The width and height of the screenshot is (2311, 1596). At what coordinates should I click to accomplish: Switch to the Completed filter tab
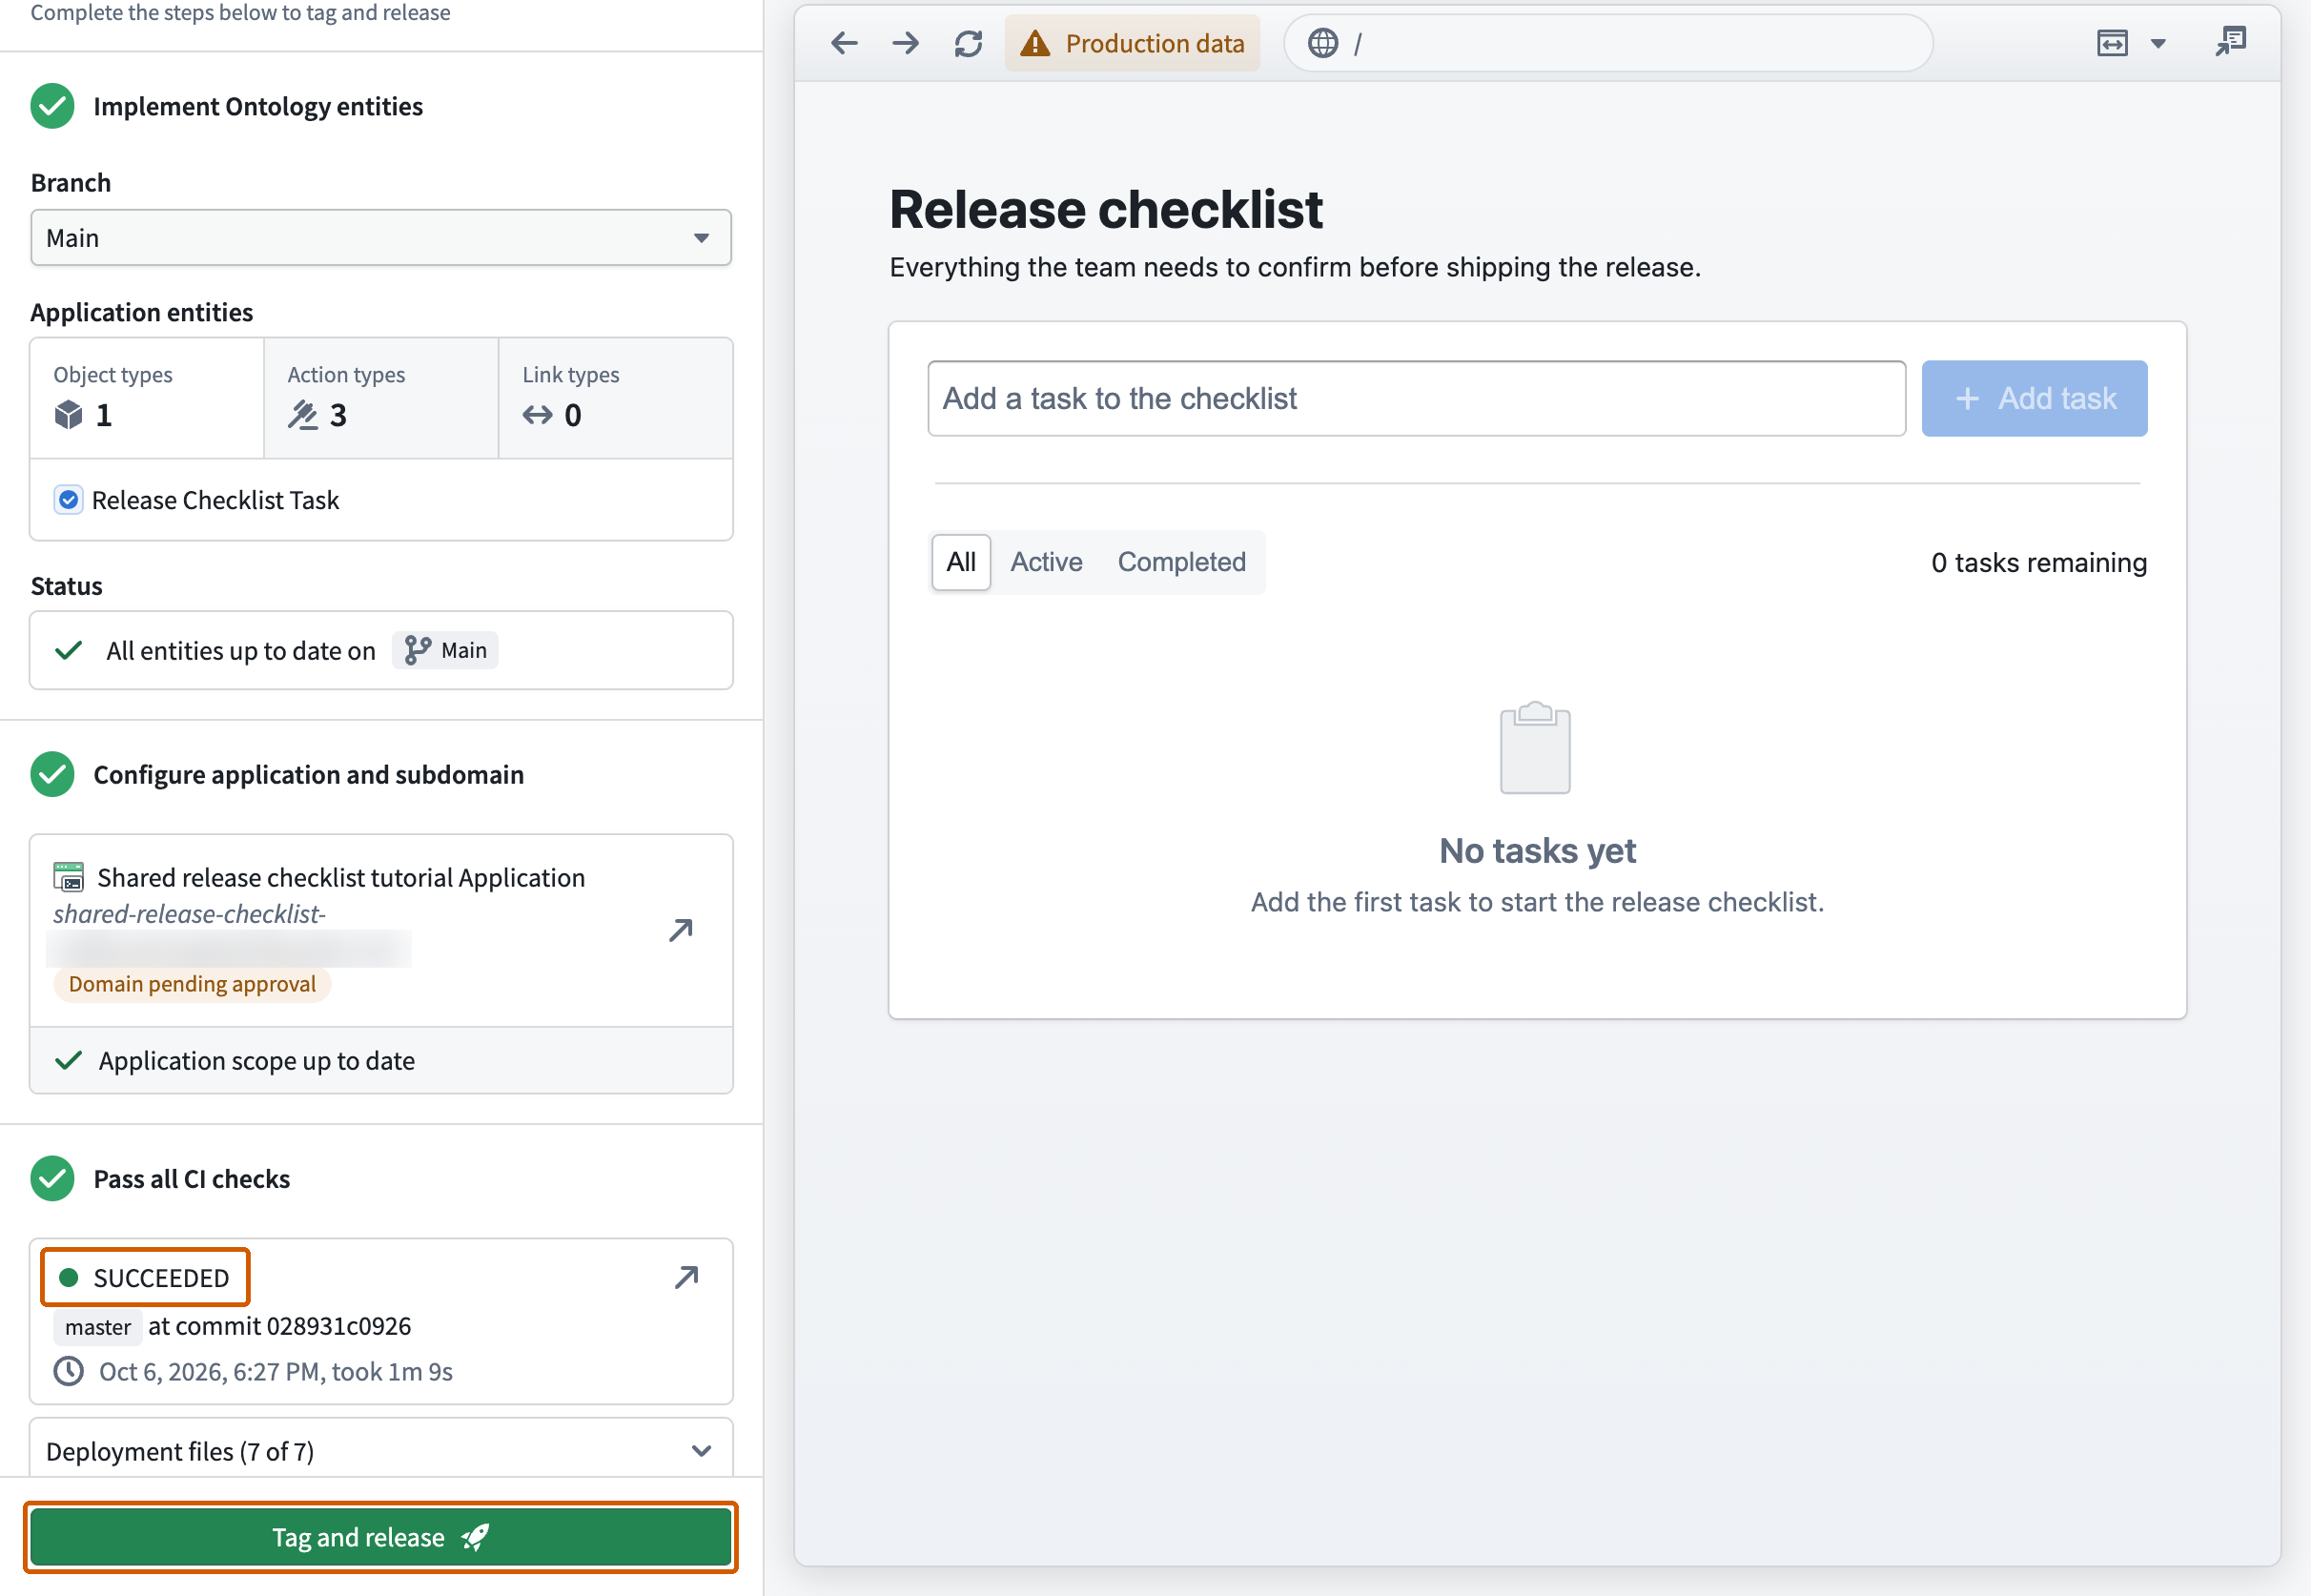coord(1181,562)
